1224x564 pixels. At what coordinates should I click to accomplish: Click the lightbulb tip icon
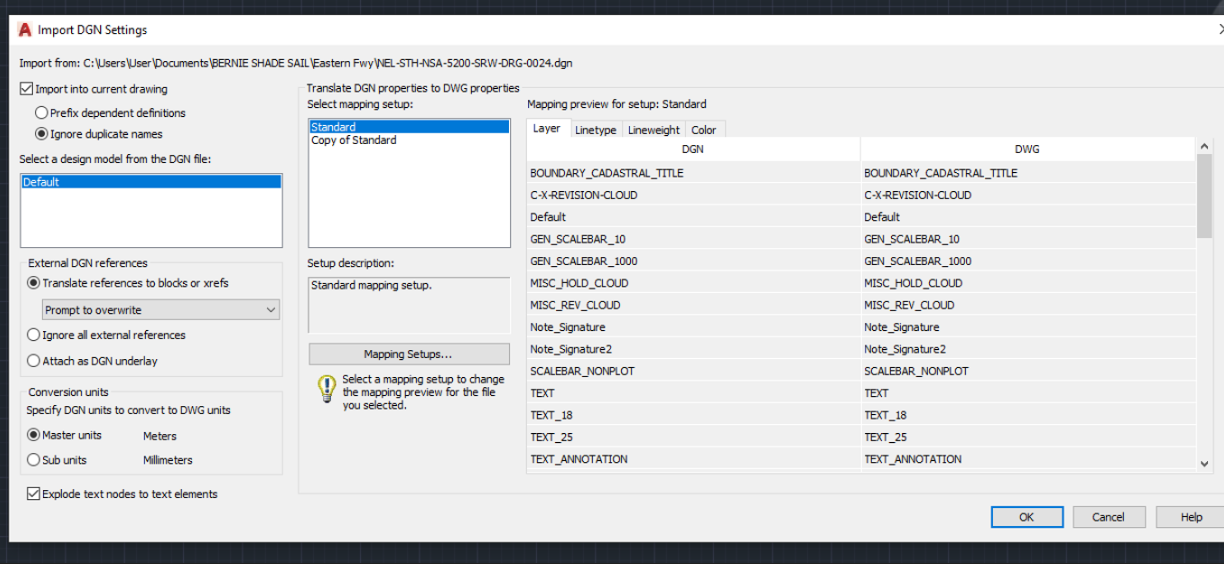[326, 389]
